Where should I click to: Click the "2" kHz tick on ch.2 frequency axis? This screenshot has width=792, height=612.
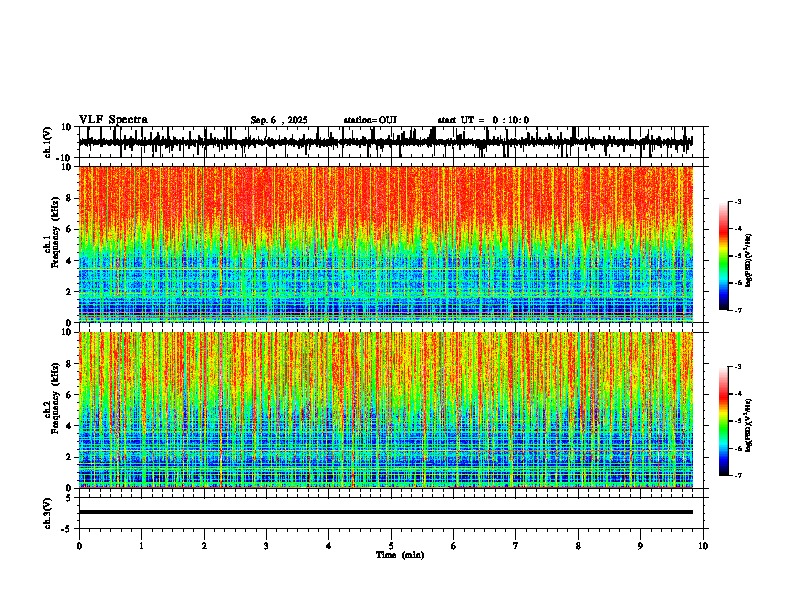pos(69,457)
